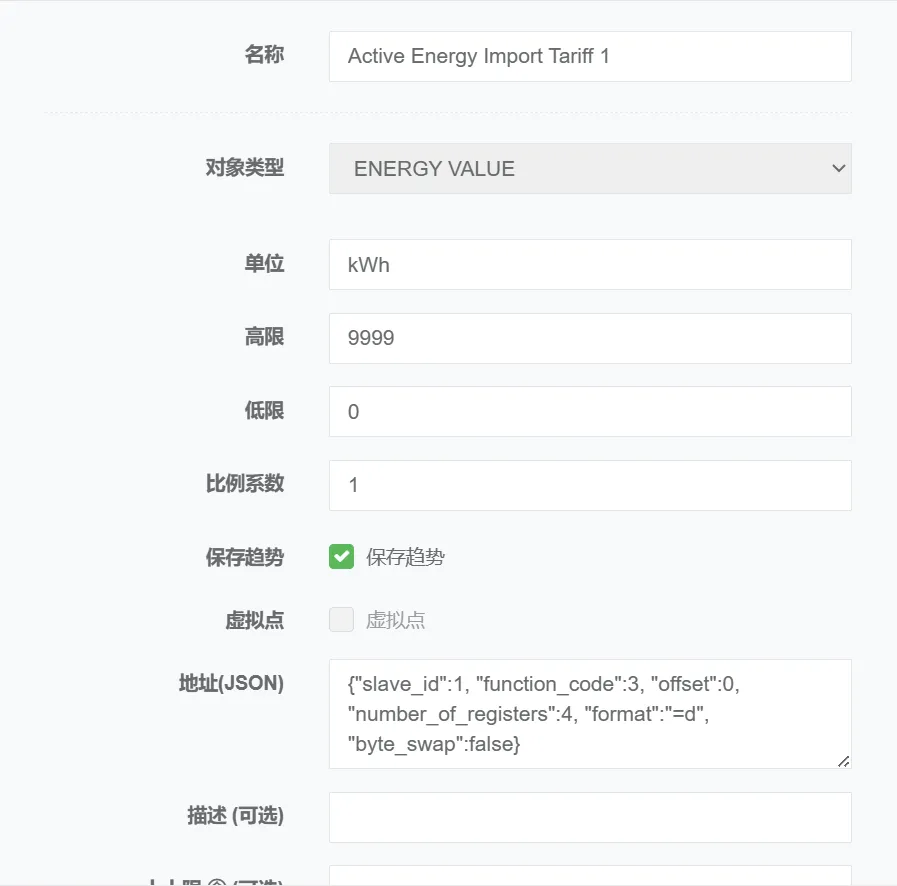Screen dimensions: 897x886
Task: Click the 比例系数 label
Action: pyautogui.click(x=245, y=484)
